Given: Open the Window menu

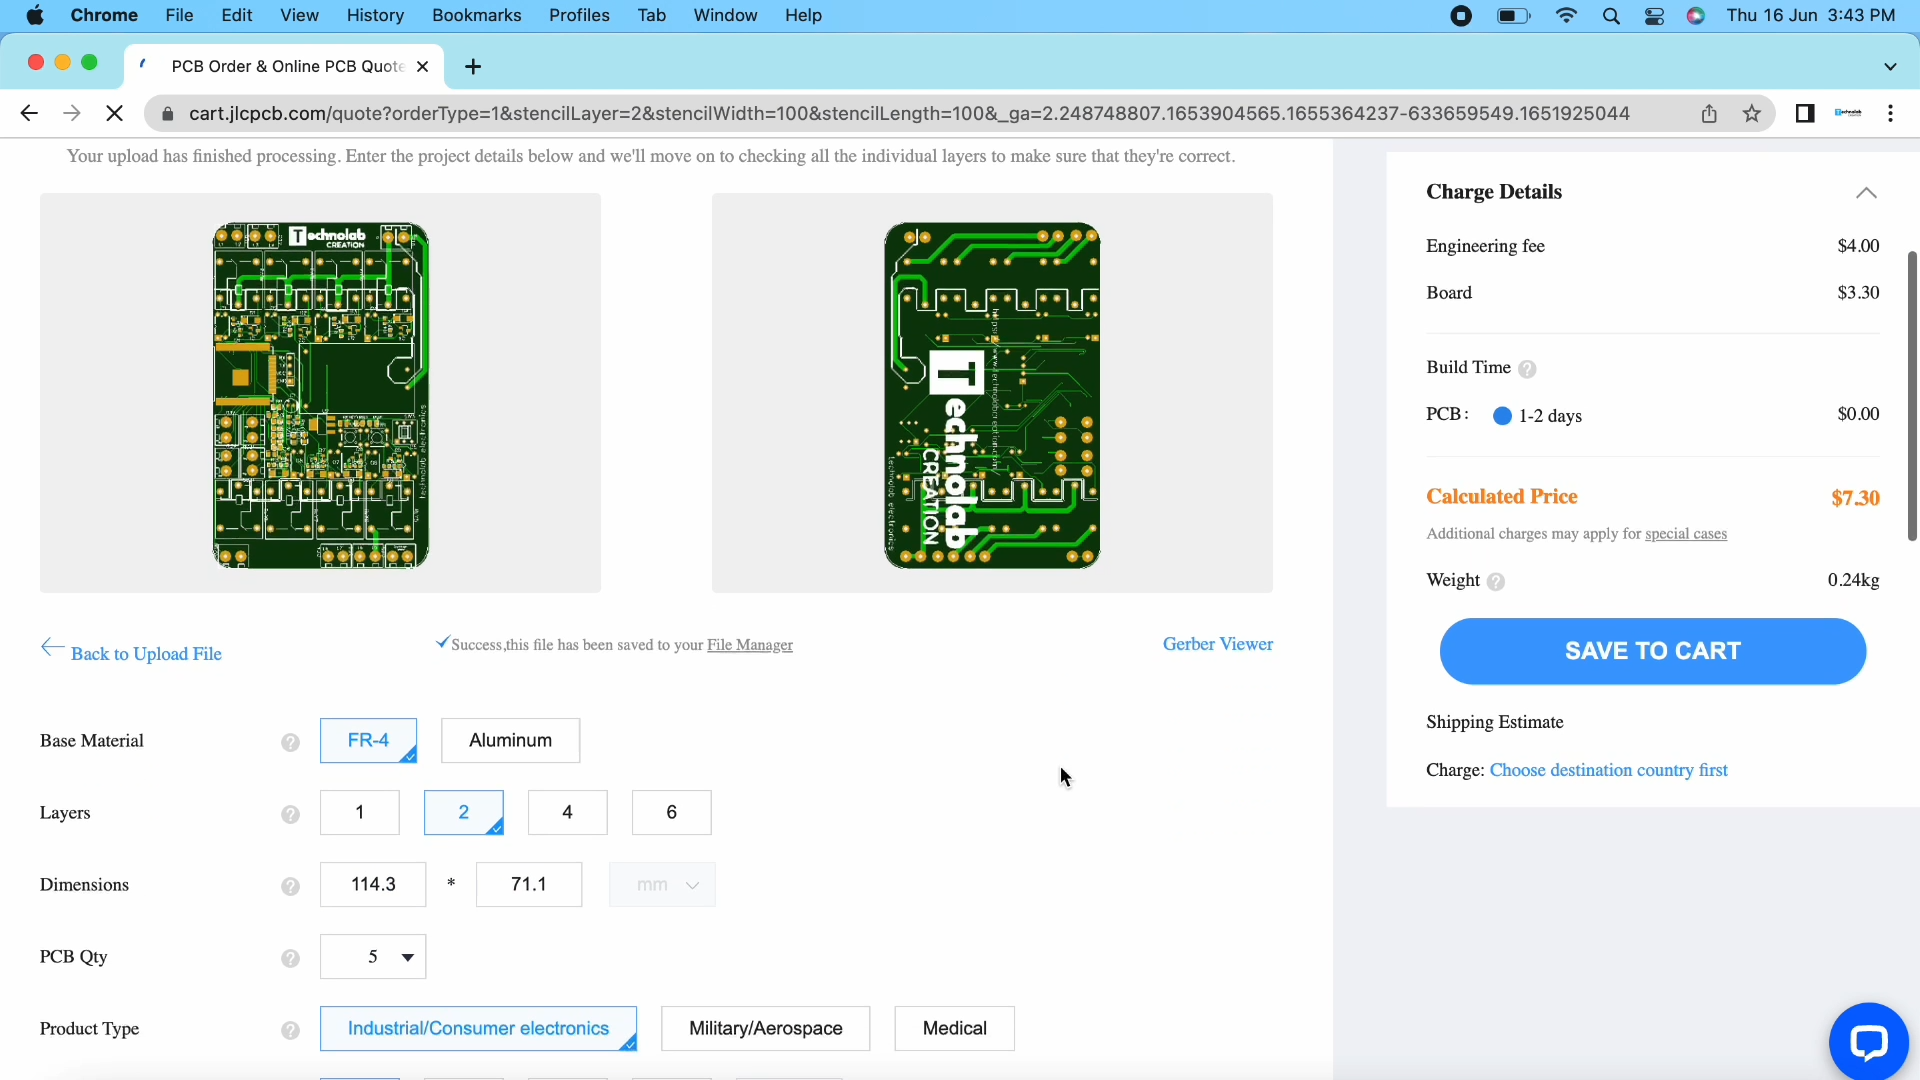Looking at the screenshot, I should (725, 15).
